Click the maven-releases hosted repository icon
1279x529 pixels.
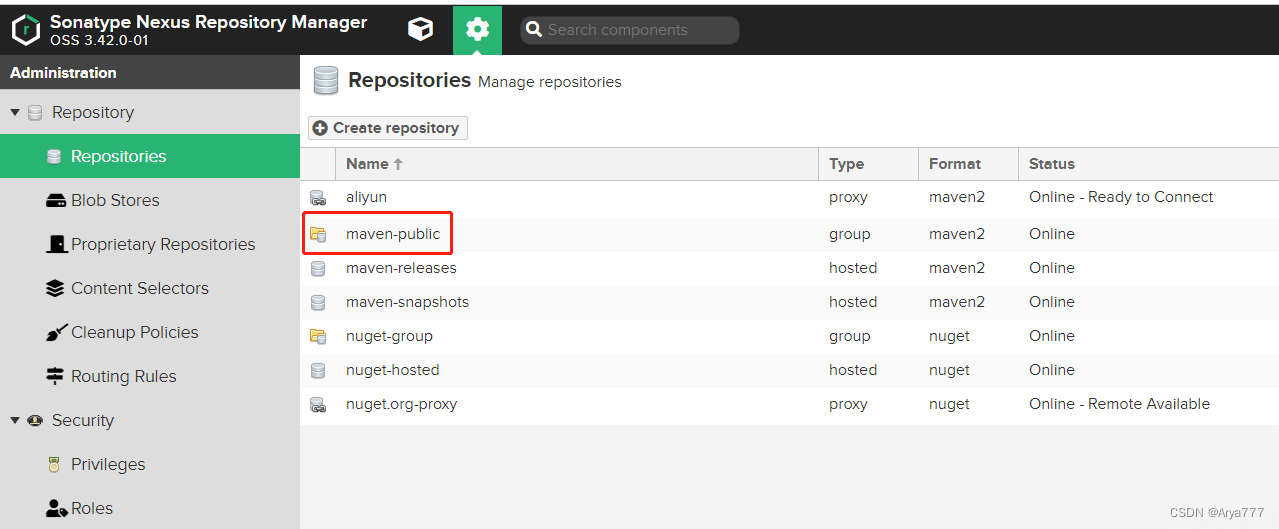pos(318,268)
